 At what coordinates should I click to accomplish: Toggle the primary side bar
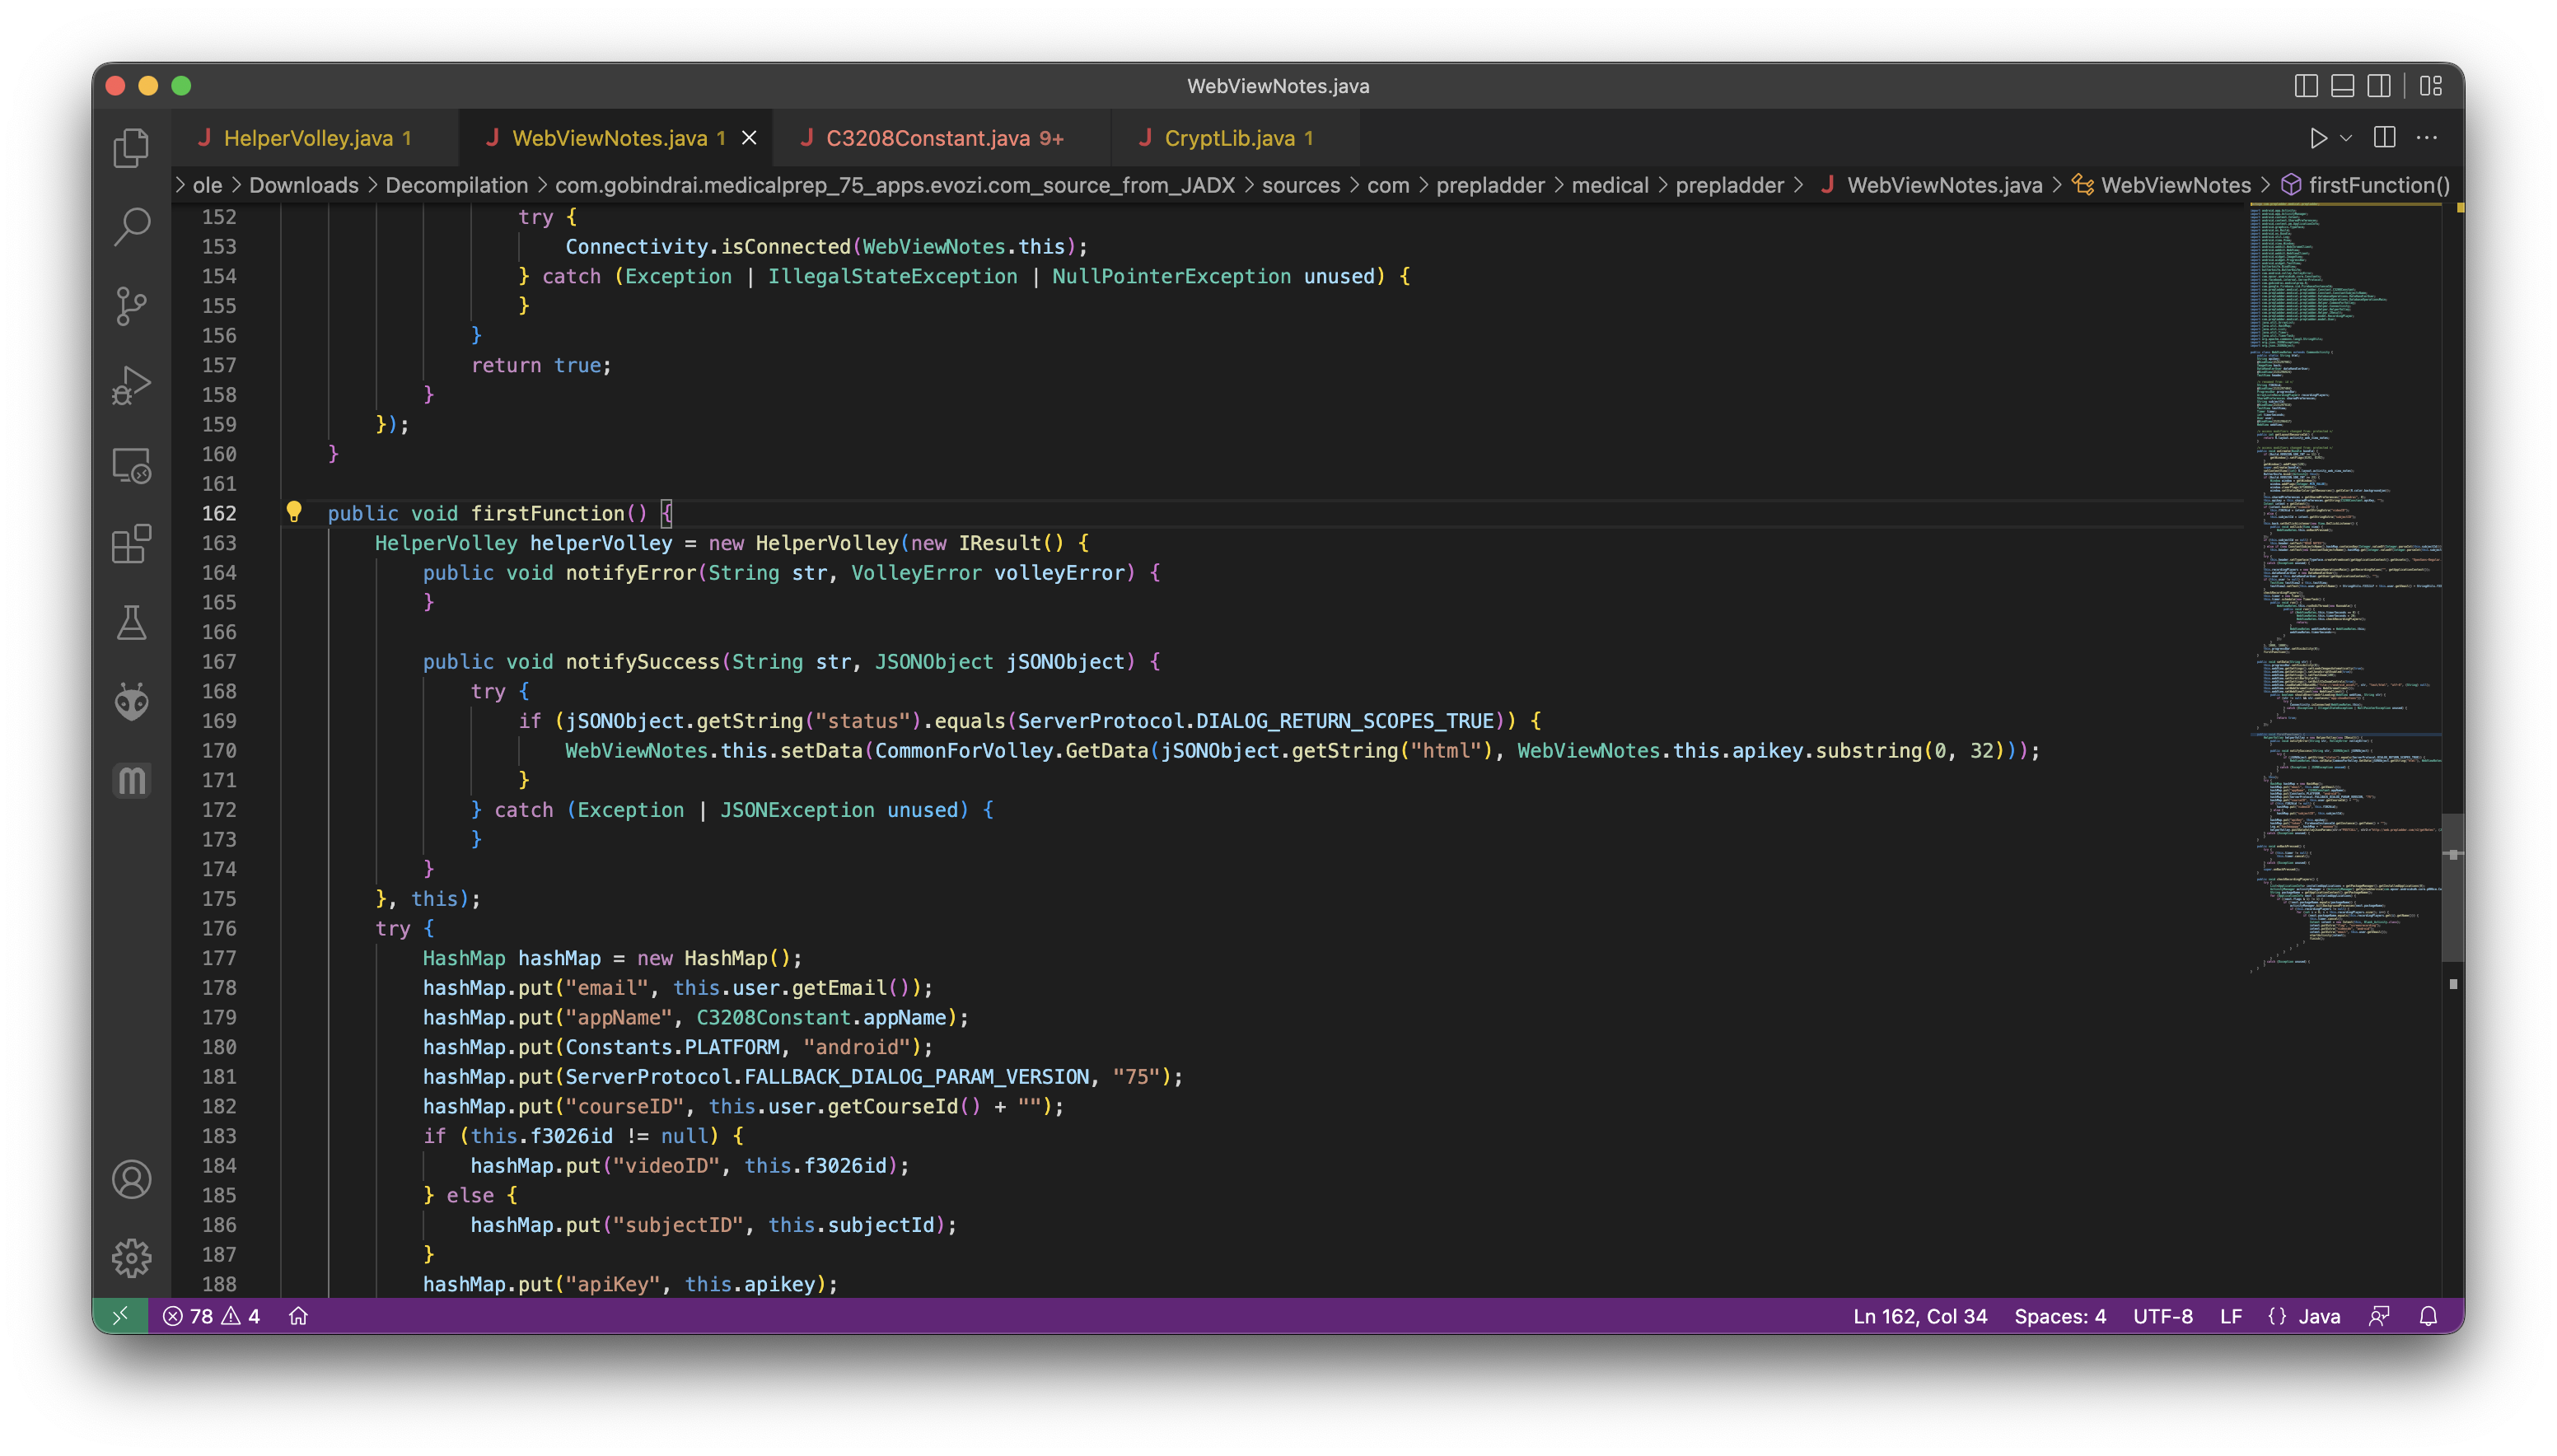pos(2306,86)
